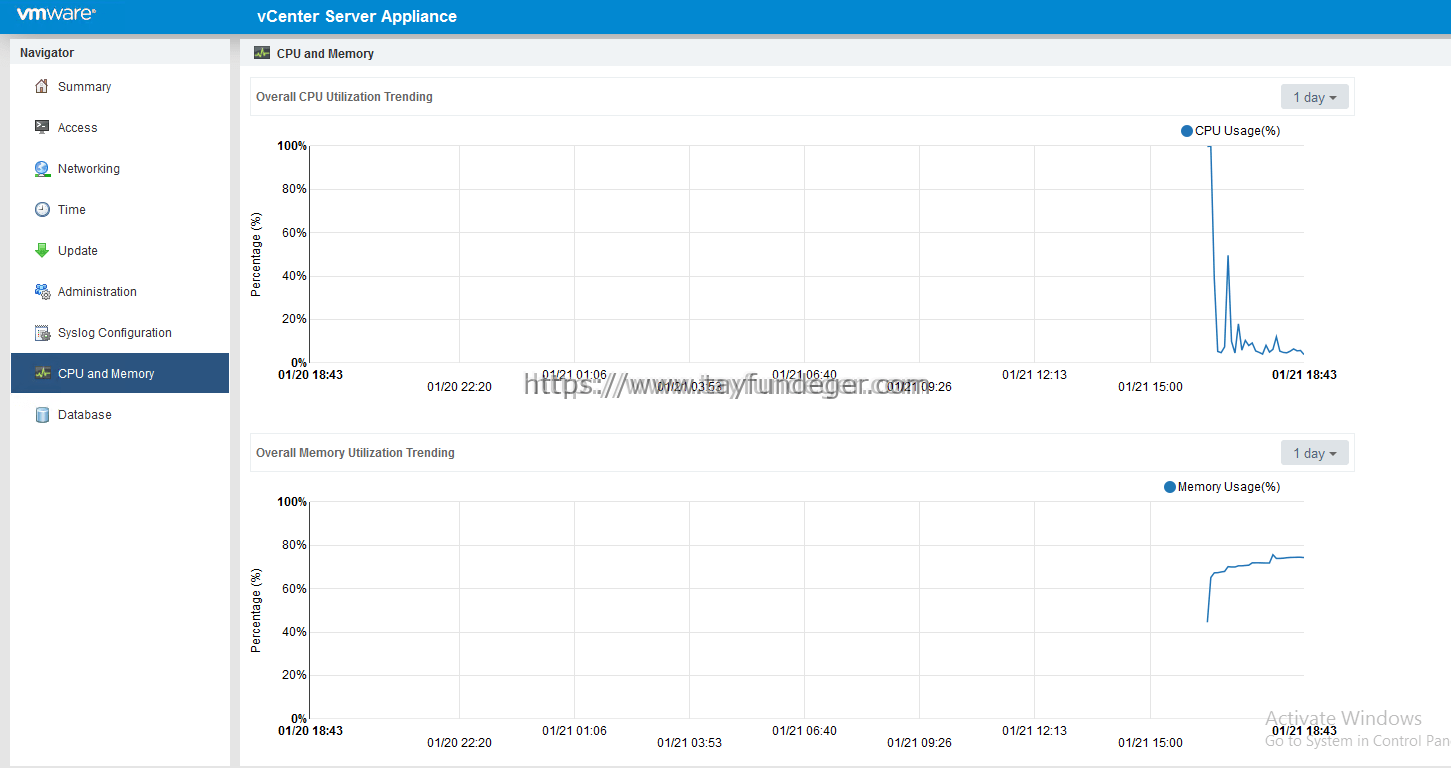Open Time settings
The width and height of the screenshot is (1451, 768).
pyautogui.click(x=120, y=209)
